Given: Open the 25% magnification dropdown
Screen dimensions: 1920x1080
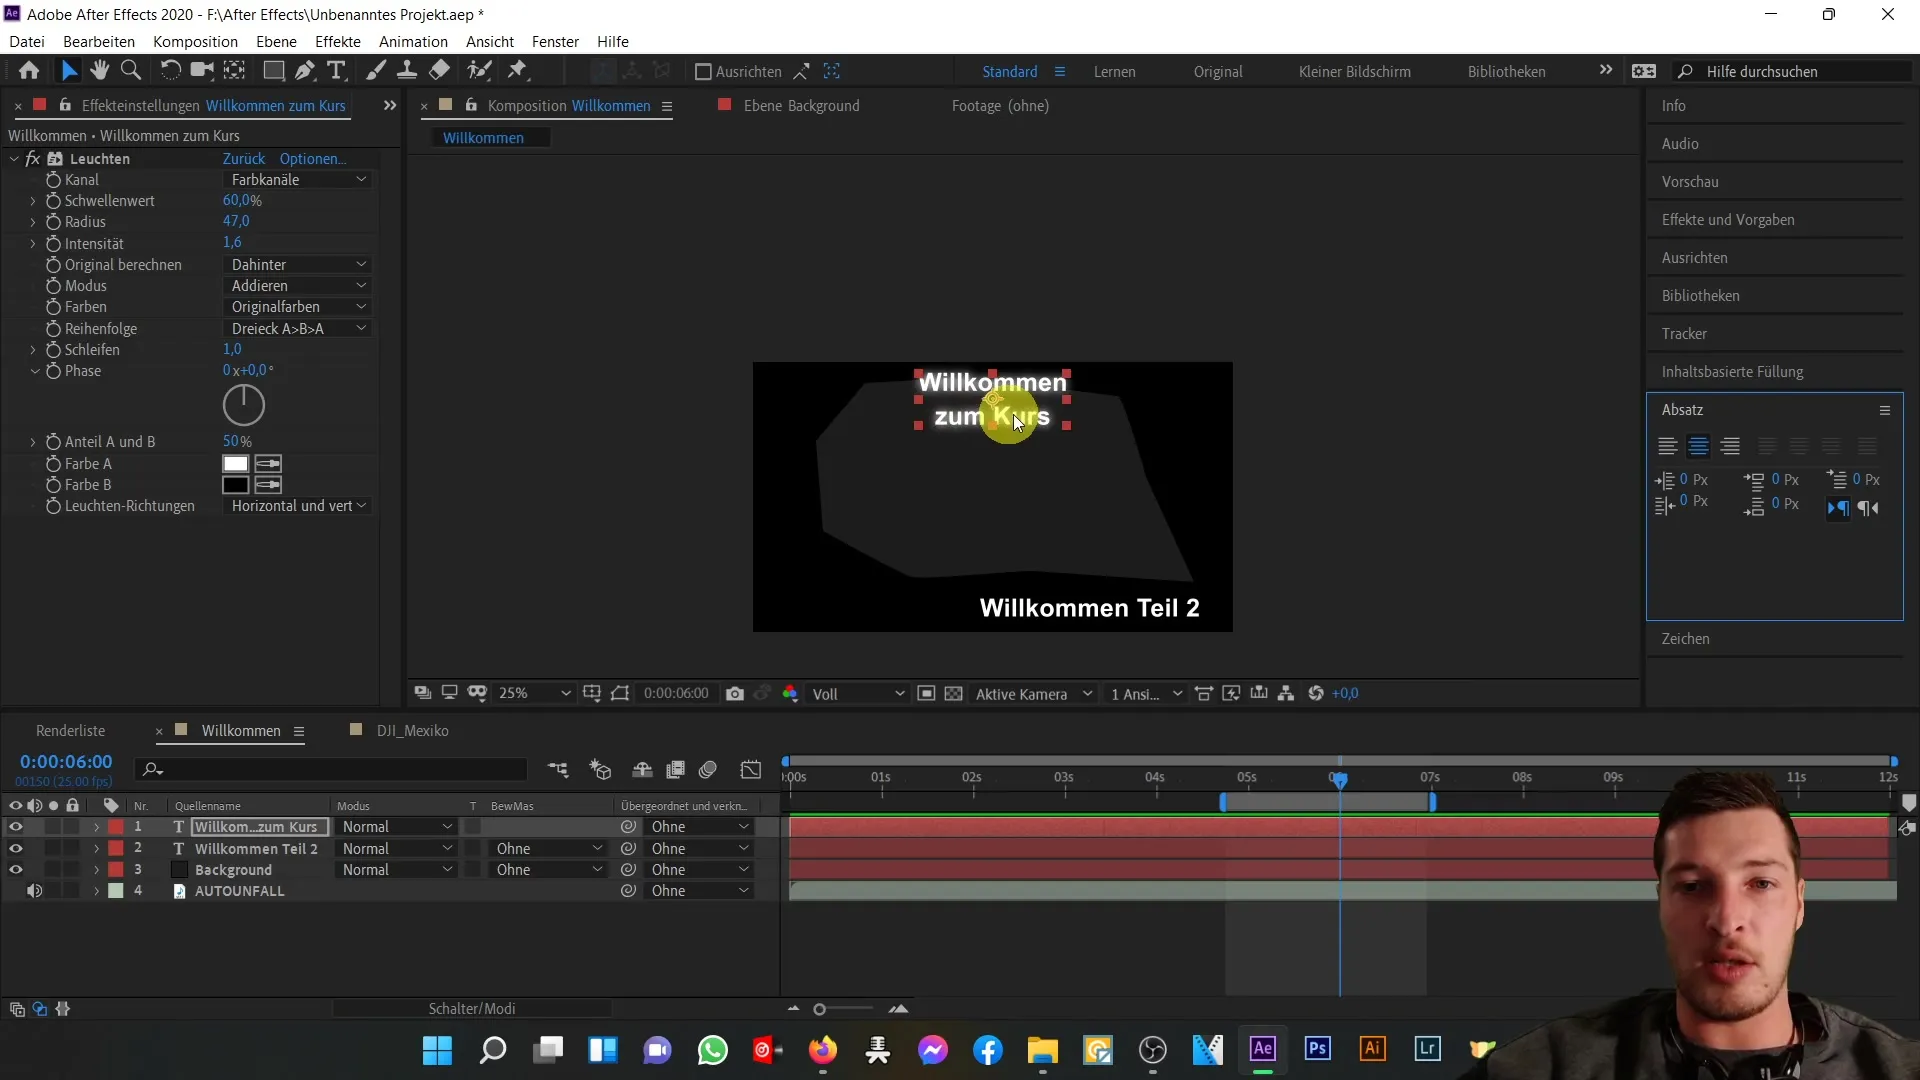Looking at the screenshot, I should pos(534,693).
